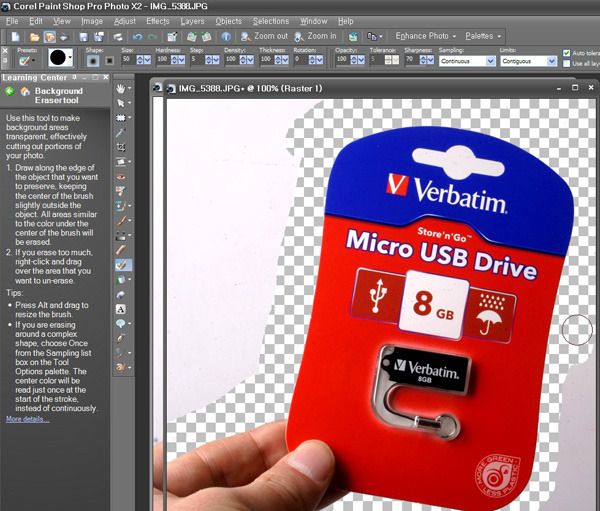Image resolution: width=600 pixels, height=511 pixels.
Task: Click the New file toolbar icon
Action: tap(15, 37)
